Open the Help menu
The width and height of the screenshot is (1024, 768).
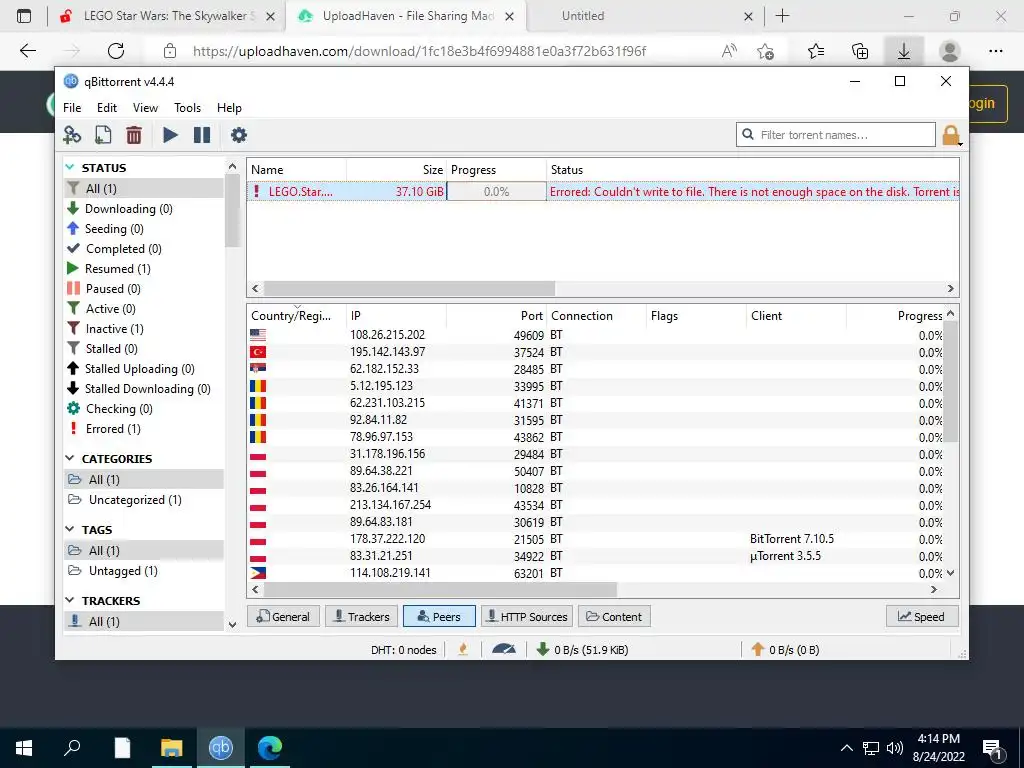tap(229, 108)
